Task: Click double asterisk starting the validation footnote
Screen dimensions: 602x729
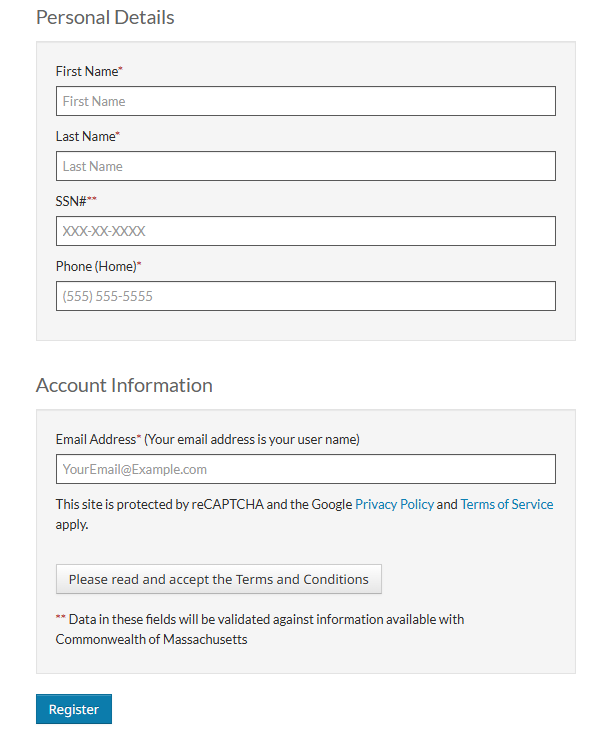Action: [x=60, y=617]
